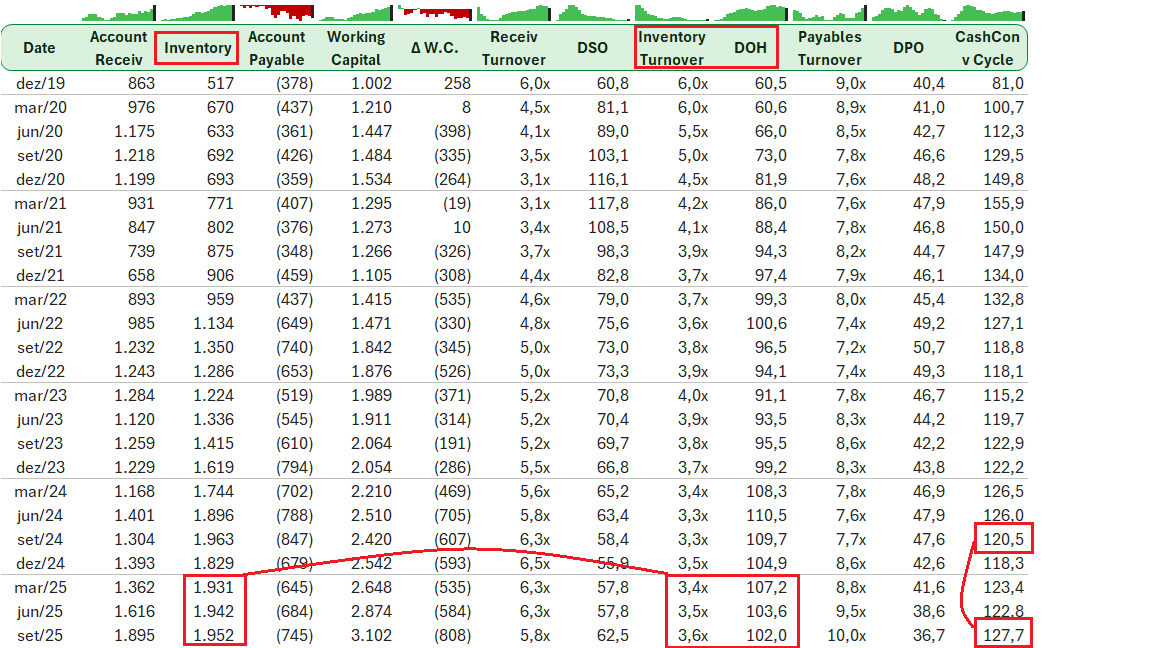Select payables turnover 10,0x
Screen dimensions: 1152x648
tap(846, 636)
